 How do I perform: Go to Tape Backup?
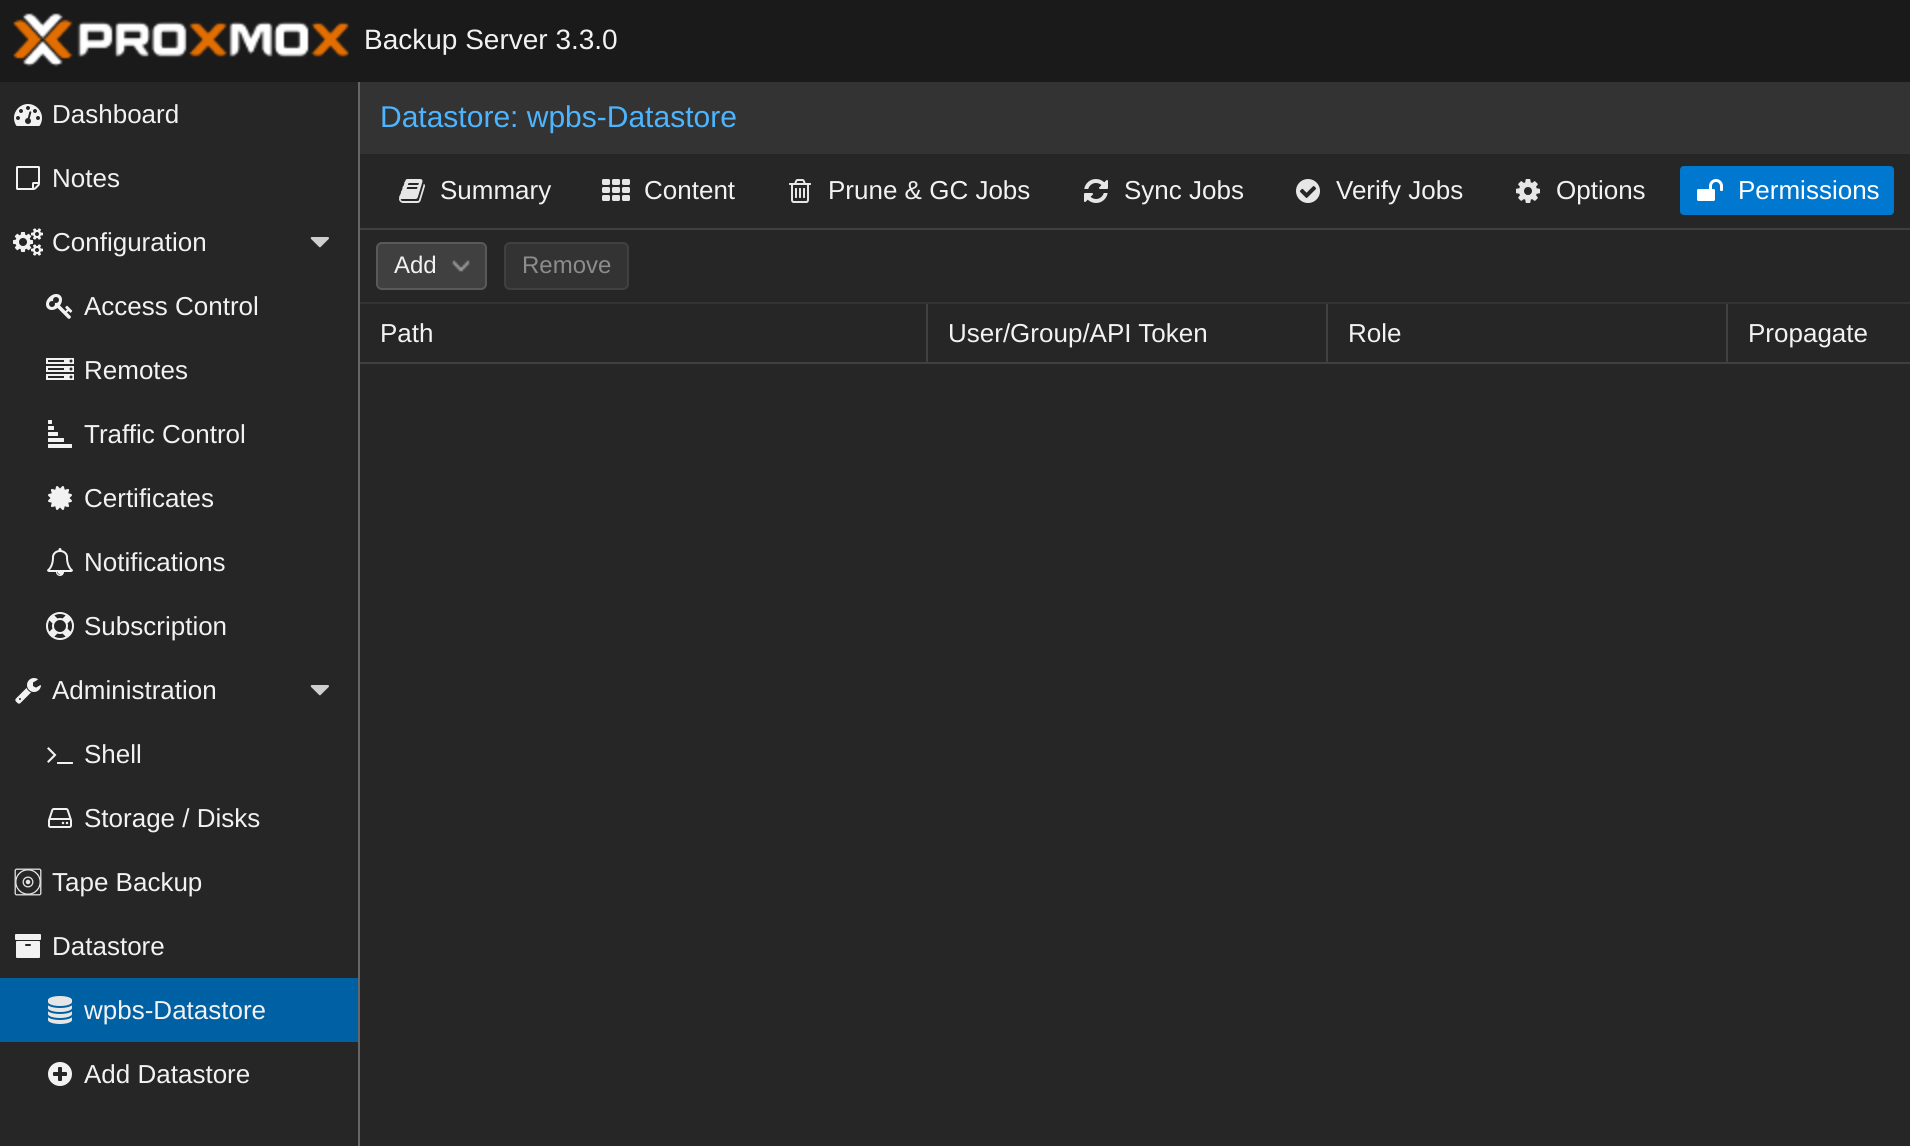[179, 882]
